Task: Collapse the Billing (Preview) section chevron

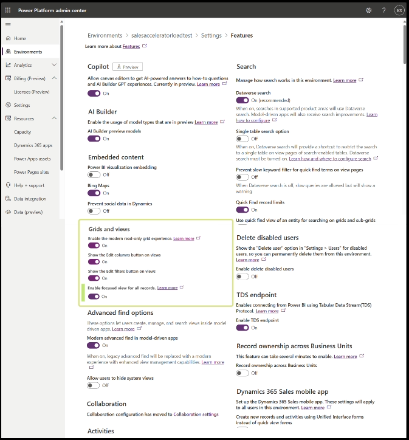Action: (x=54, y=78)
